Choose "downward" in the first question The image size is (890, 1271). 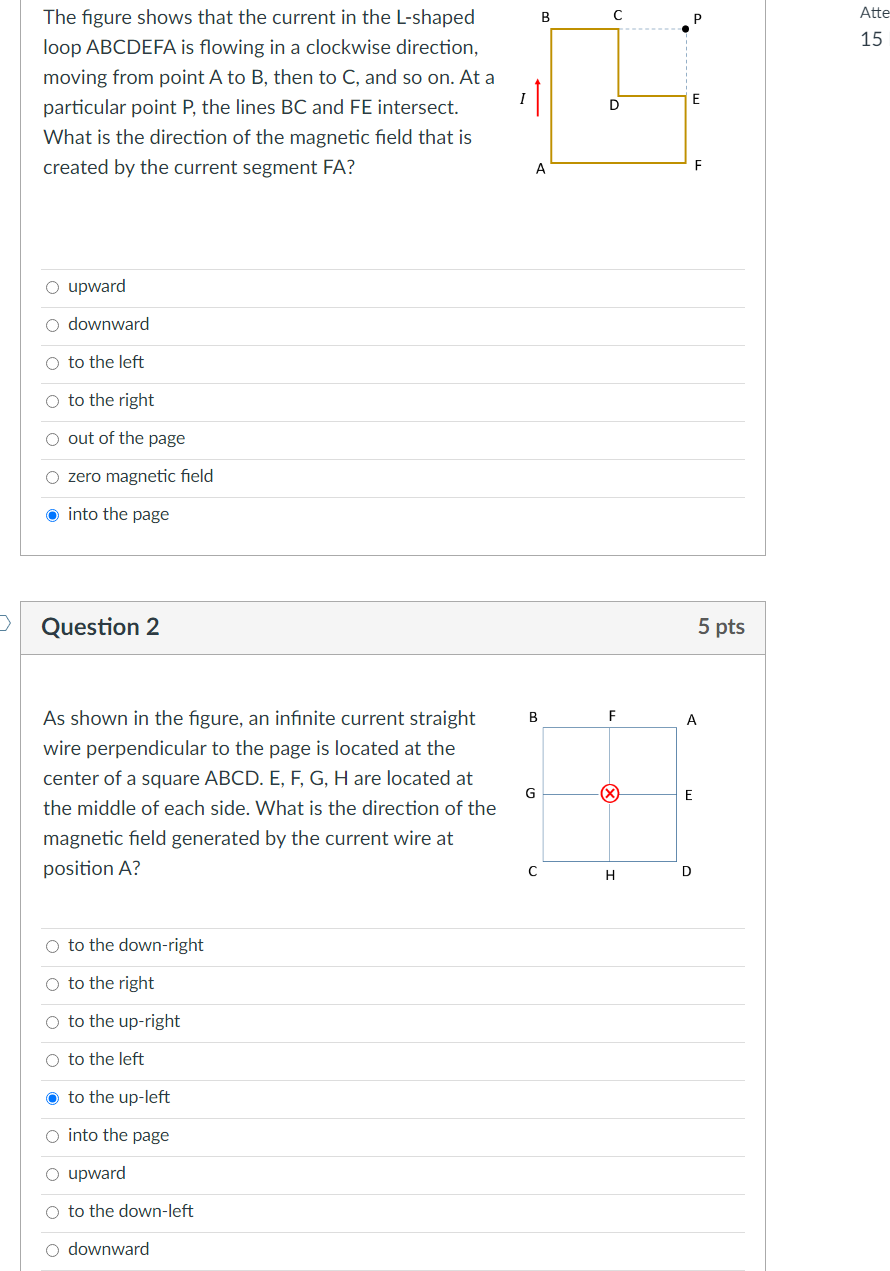(51, 325)
